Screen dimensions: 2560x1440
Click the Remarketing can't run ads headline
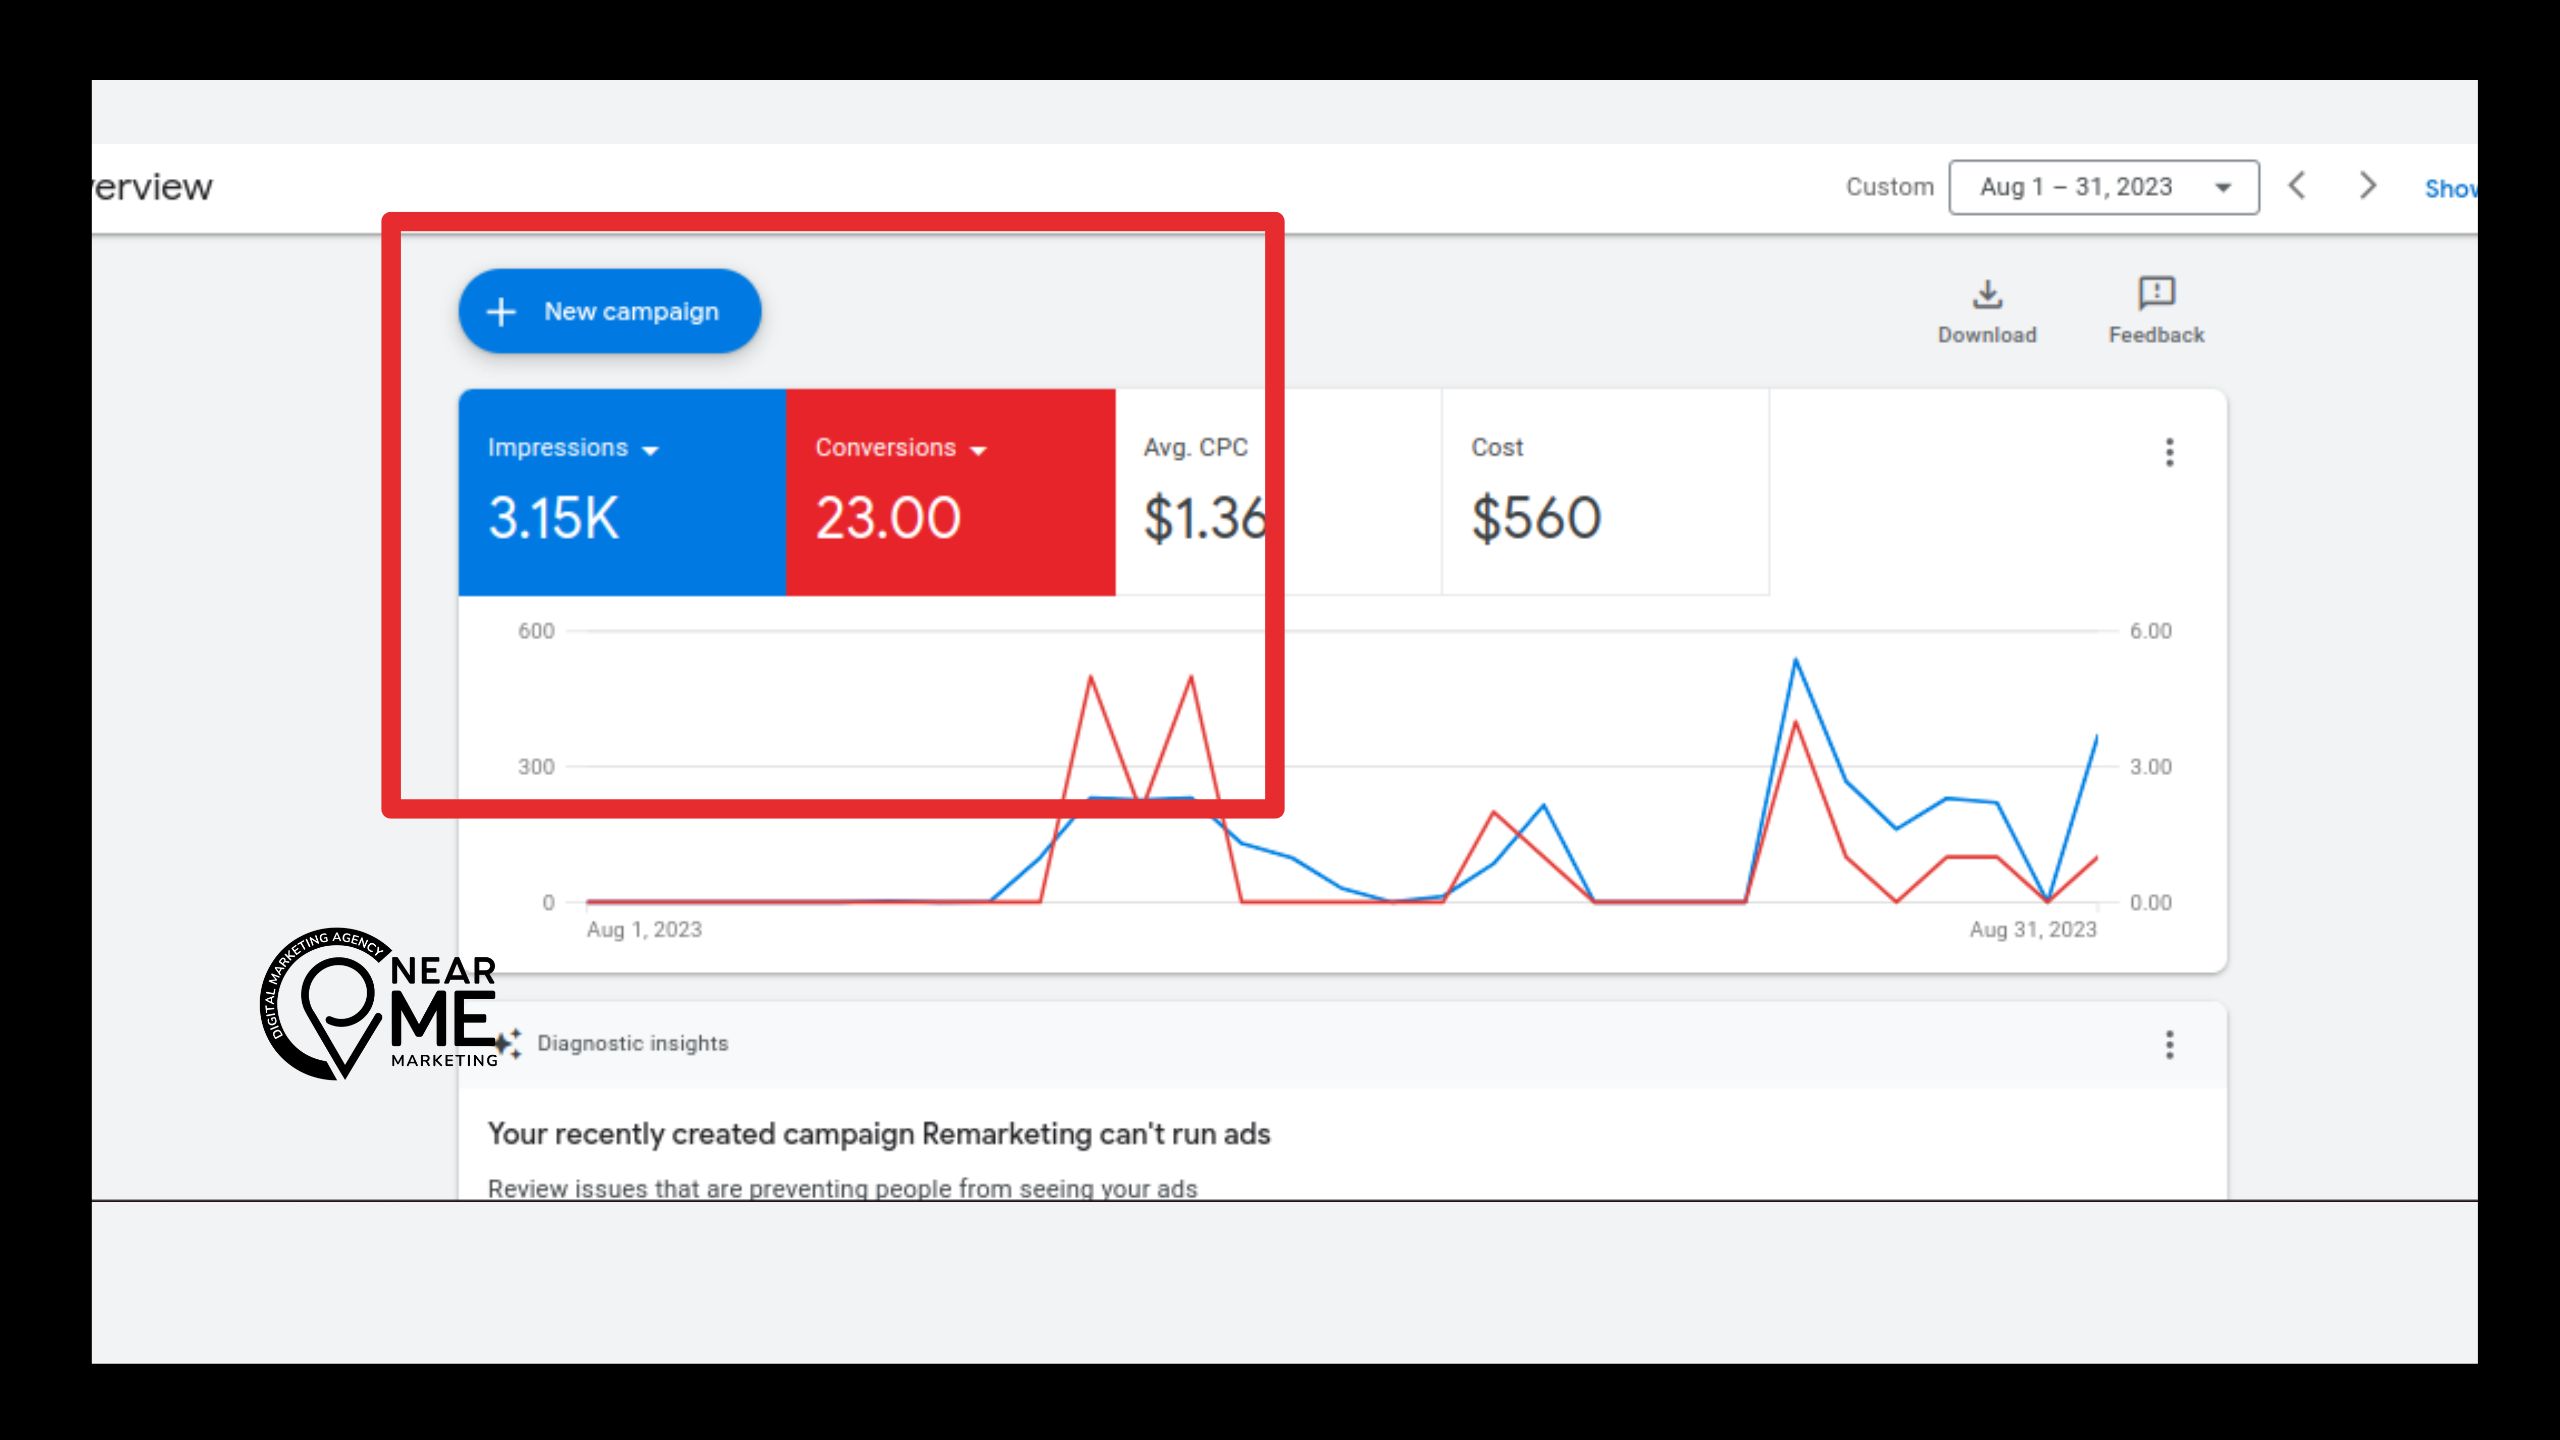coord(878,1134)
